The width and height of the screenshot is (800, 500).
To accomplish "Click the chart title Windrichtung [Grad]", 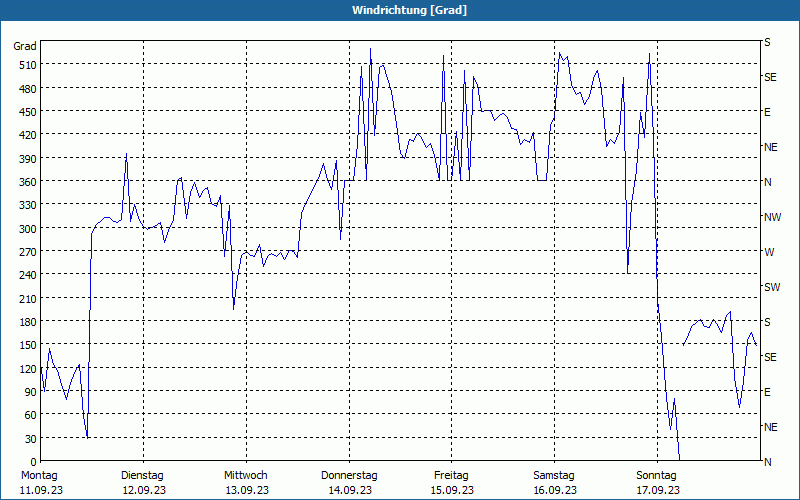I will coord(409,10).
